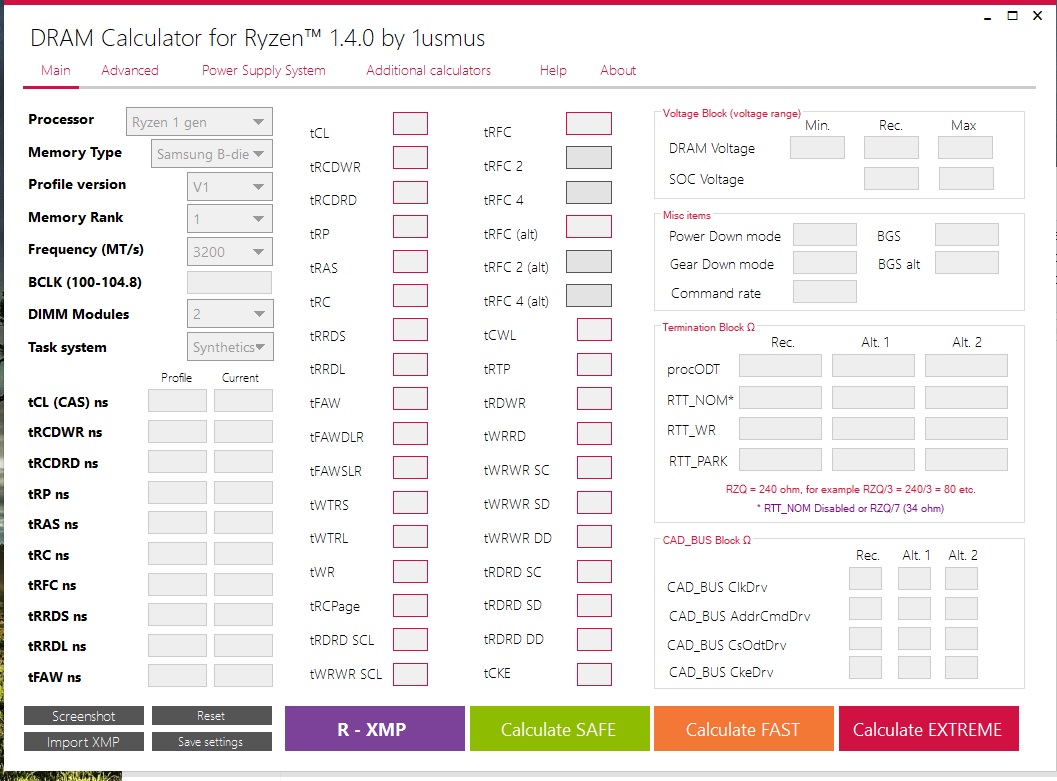
Task: Select the tRFC (alt) value box
Action: tap(588, 226)
